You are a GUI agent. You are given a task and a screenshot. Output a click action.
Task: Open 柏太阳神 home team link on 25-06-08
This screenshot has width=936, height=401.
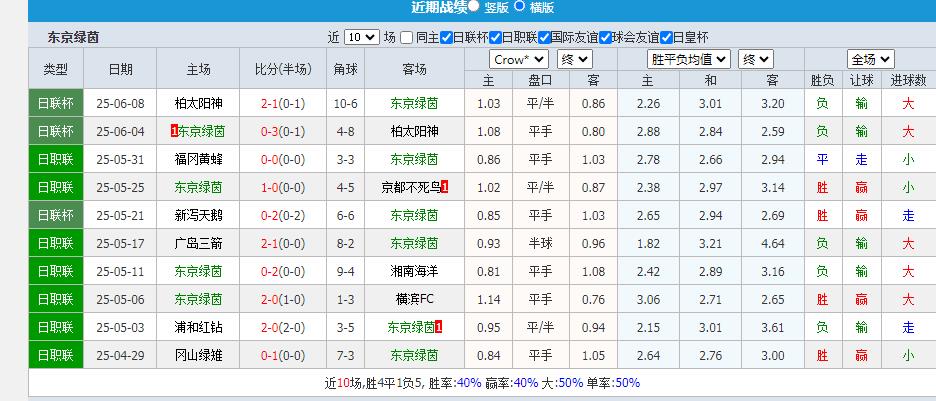198,103
